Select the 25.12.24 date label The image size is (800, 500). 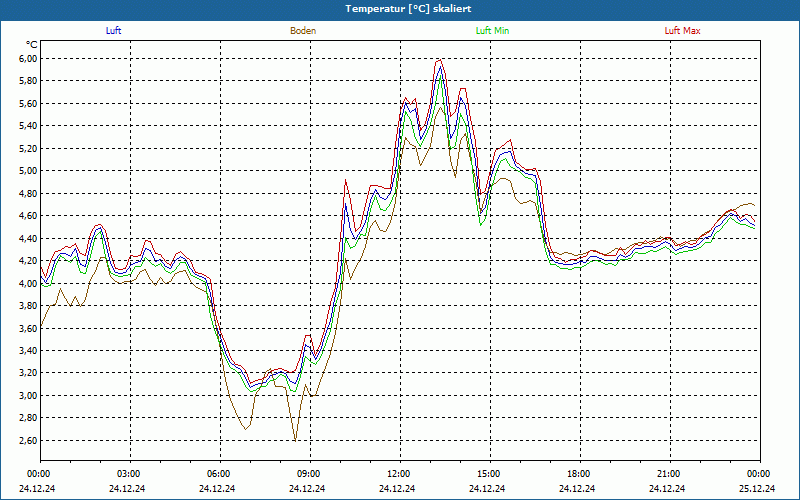tap(759, 489)
